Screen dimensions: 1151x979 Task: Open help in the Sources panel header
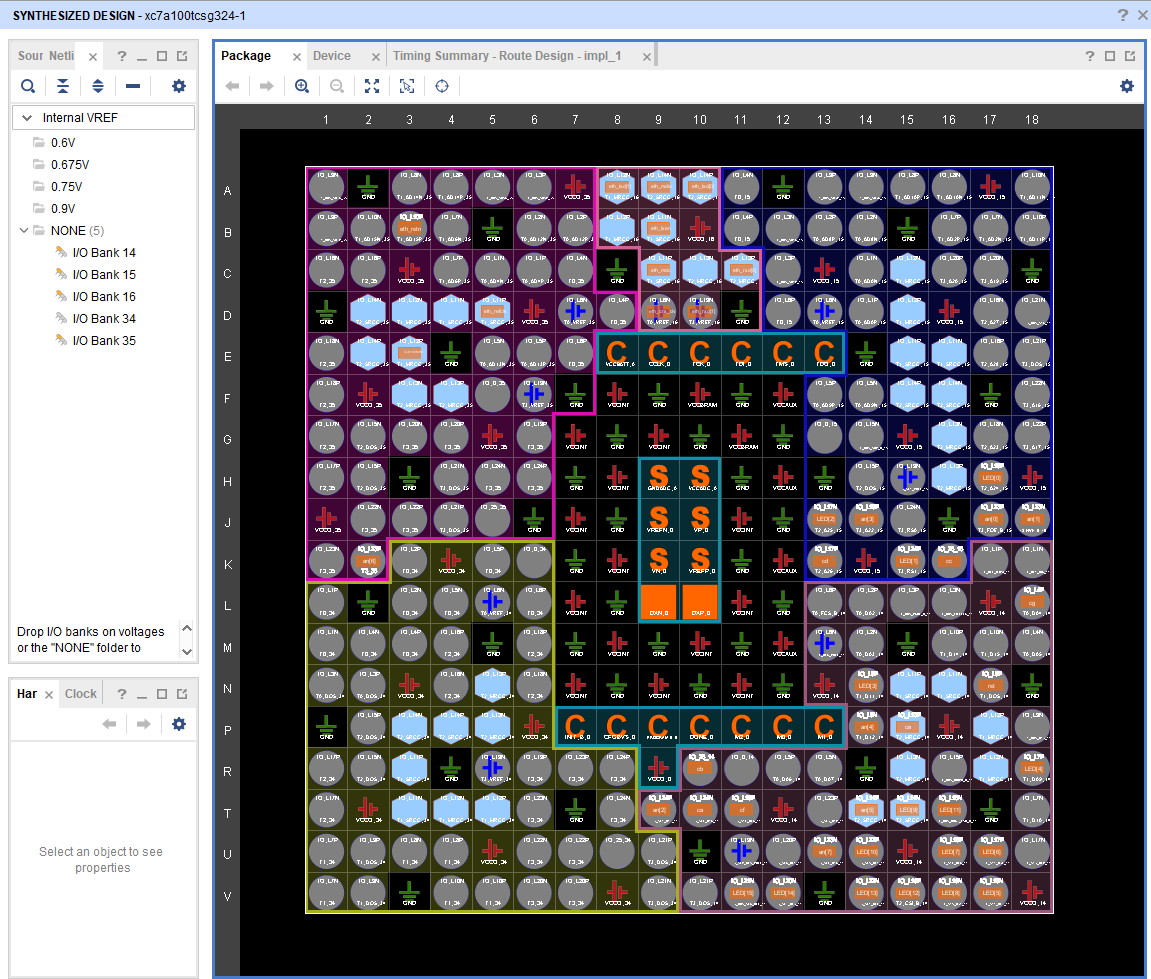(x=122, y=57)
